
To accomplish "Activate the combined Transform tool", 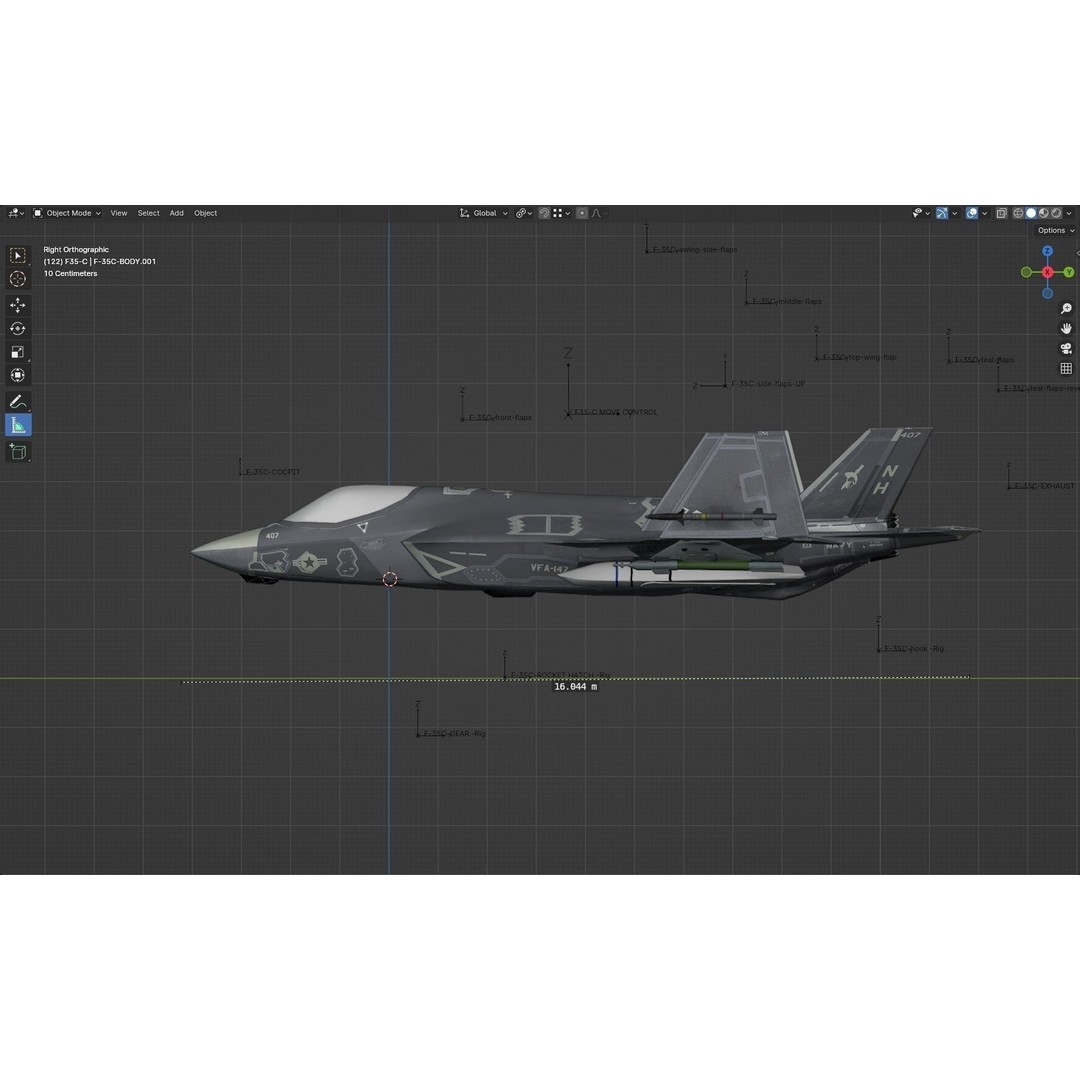I will (x=18, y=375).
